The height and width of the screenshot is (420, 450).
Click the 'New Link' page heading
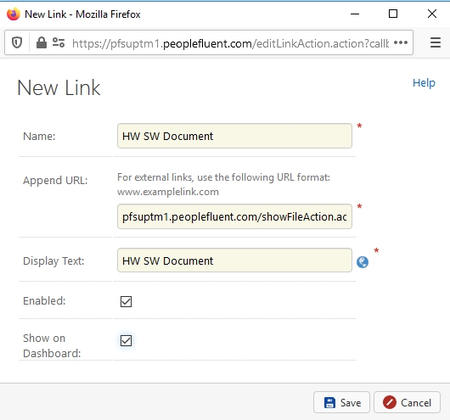59,88
